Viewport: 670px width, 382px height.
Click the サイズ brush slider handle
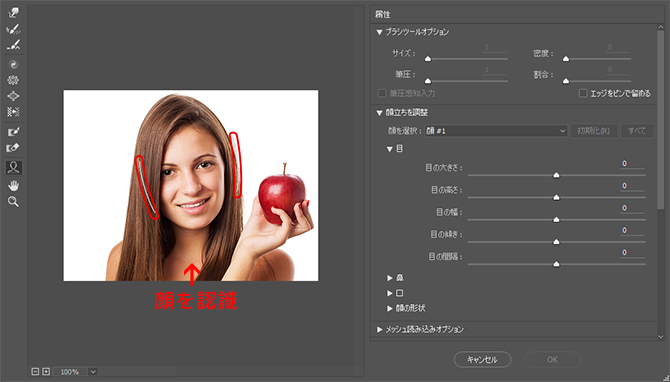[x=428, y=59]
